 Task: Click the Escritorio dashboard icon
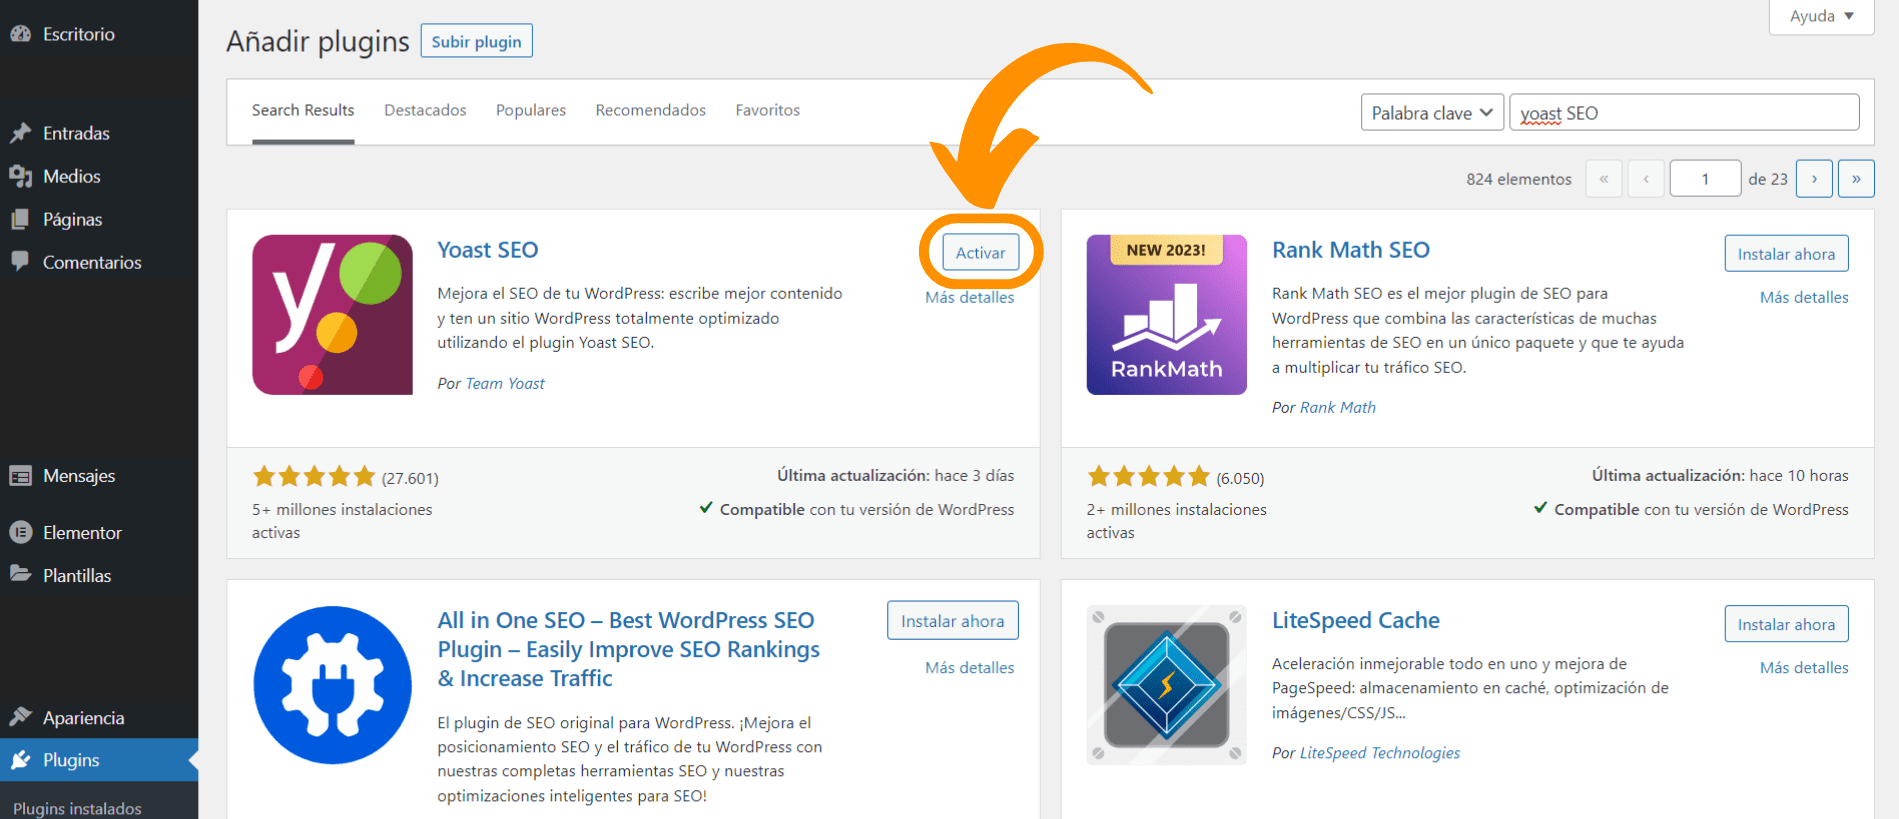click(21, 34)
